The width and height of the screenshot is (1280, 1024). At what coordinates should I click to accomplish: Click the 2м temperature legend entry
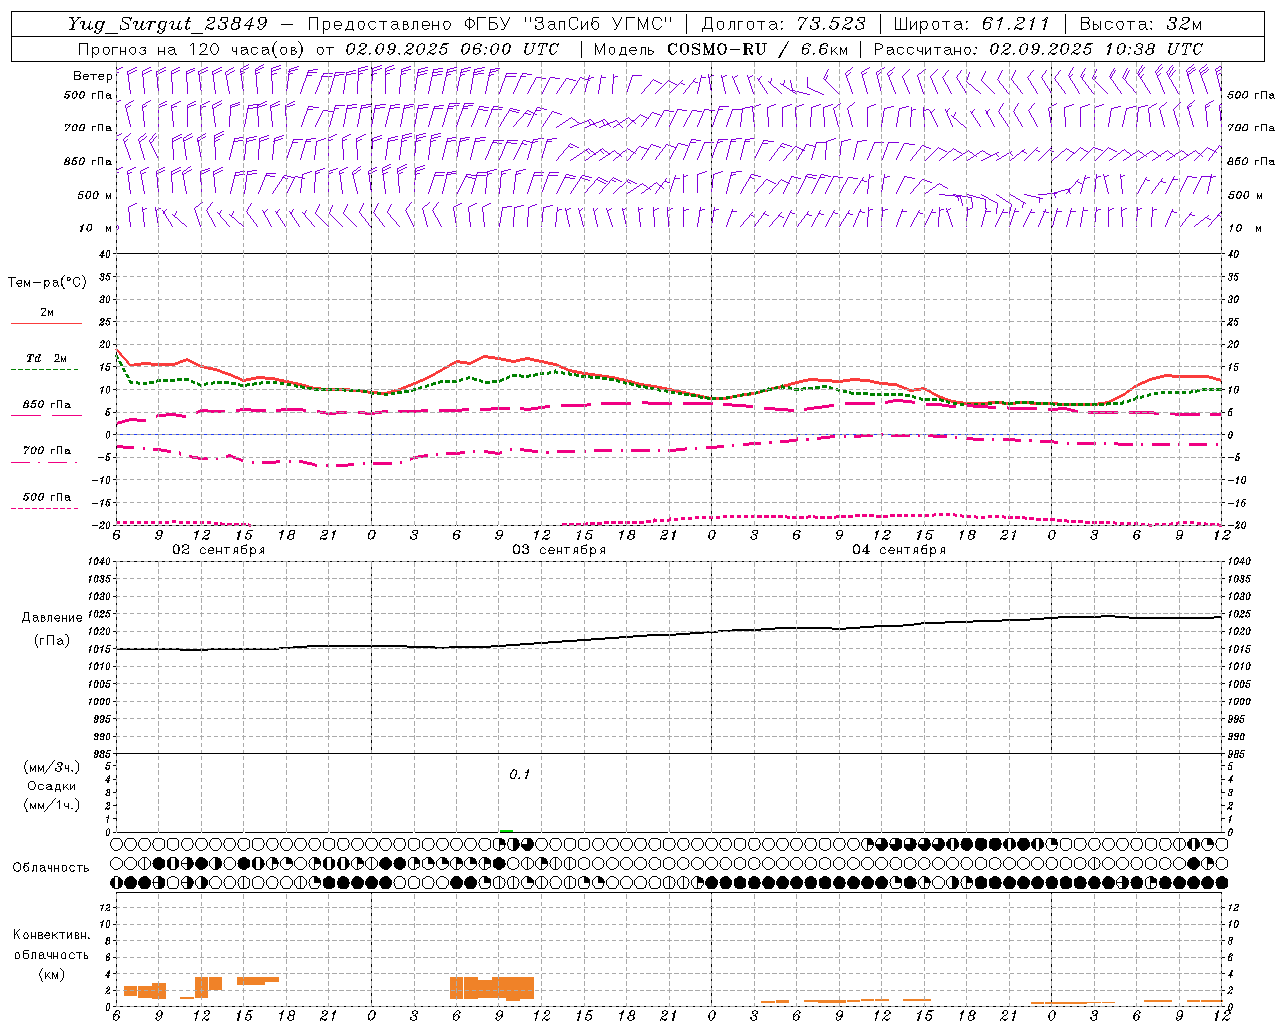tap(47, 313)
